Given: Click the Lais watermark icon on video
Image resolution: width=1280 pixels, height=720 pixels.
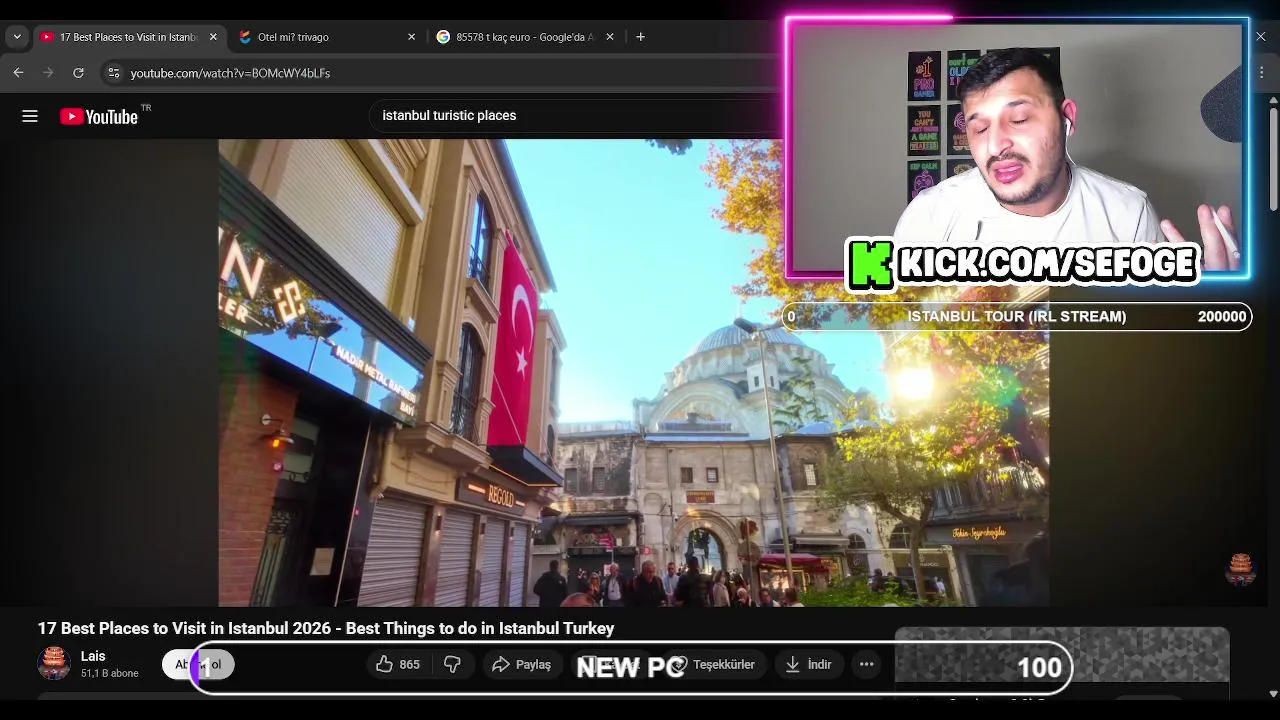Looking at the screenshot, I should pos(1240,568).
